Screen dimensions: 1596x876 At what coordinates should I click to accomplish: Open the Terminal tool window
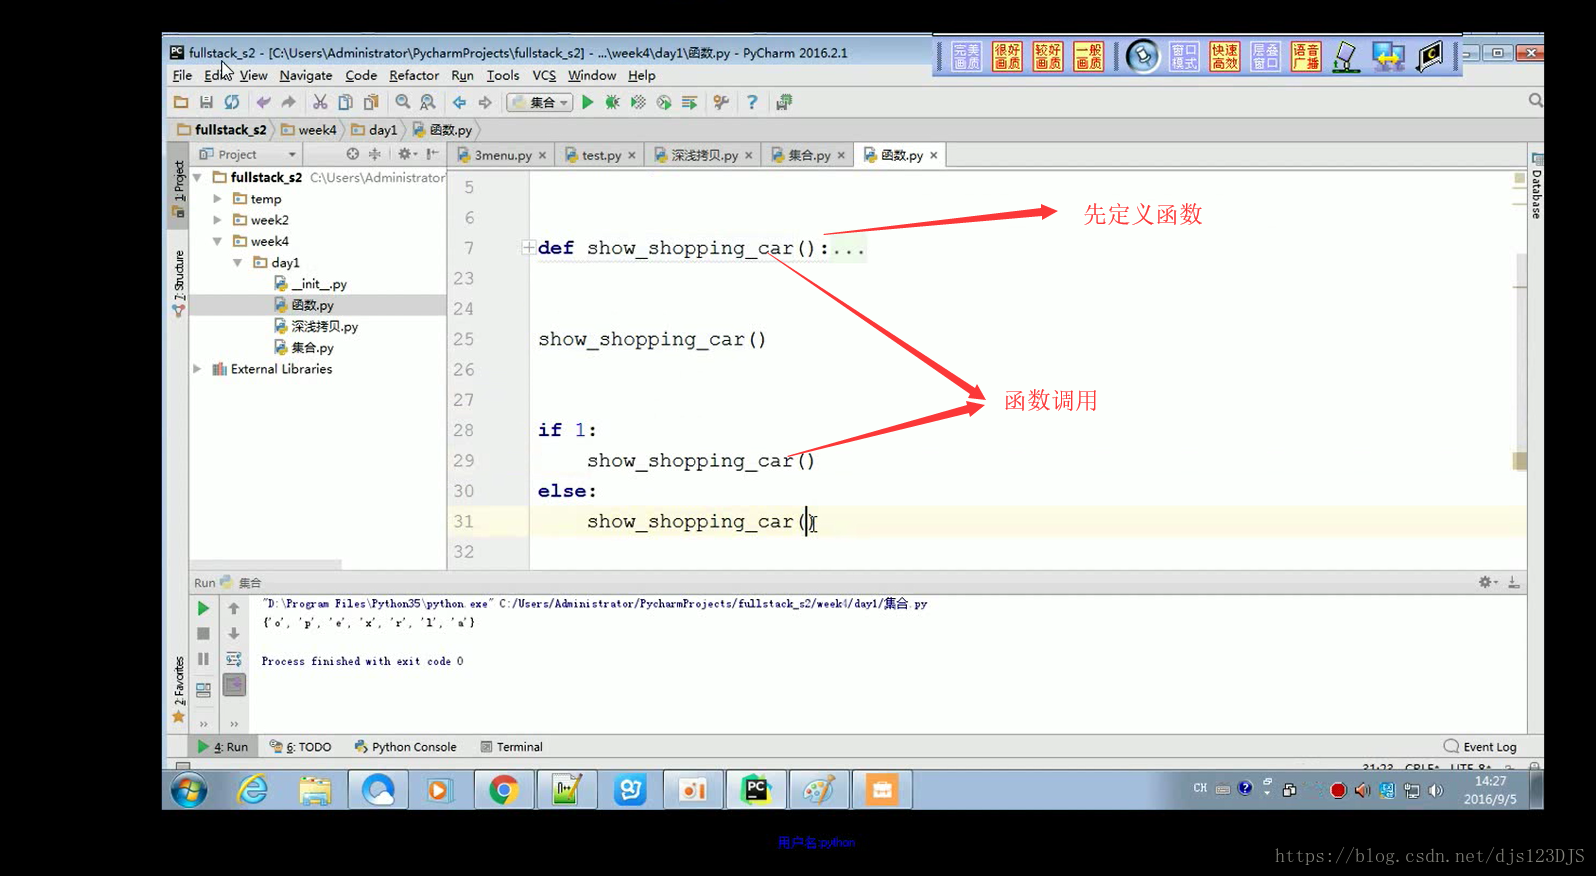[511, 747]
